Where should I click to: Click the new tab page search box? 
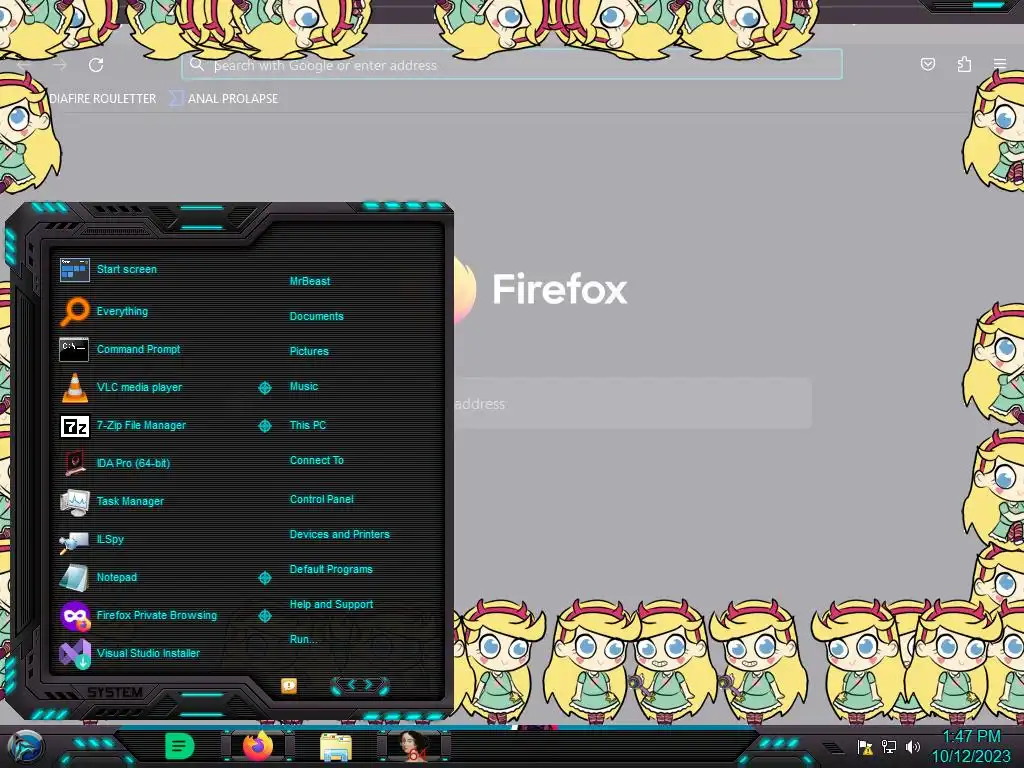pos(632,404)
